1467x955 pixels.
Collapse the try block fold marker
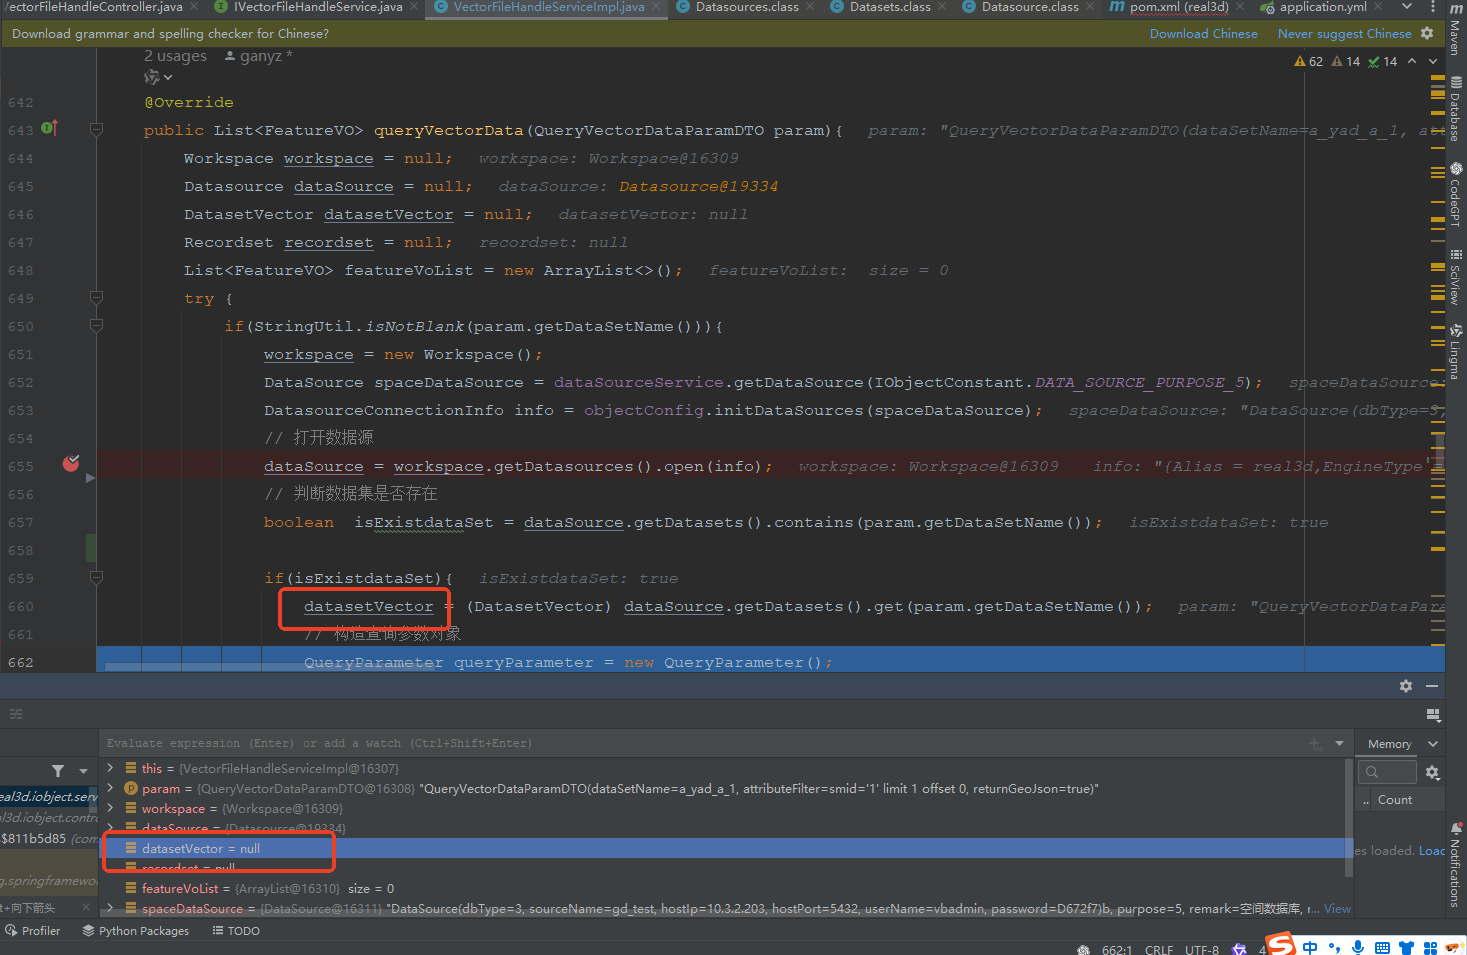pos(97,298)
